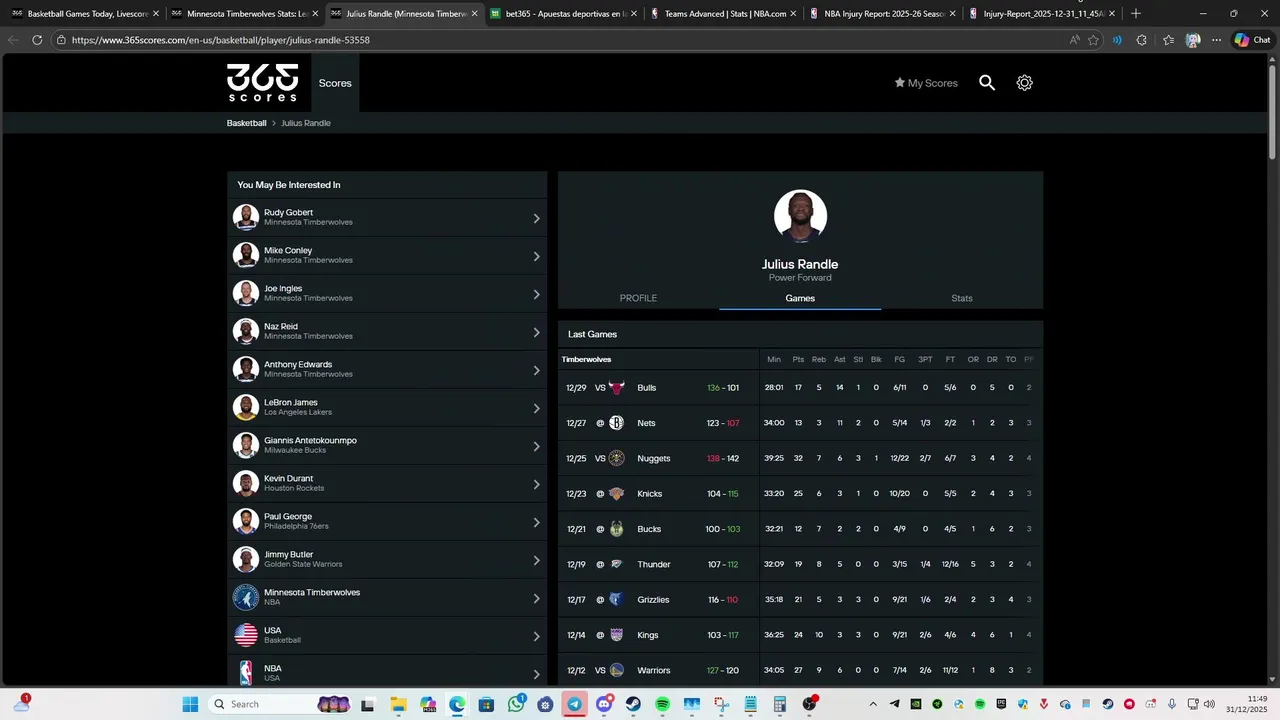The image size is (1280, 720).
Task: Open Spotify from the taskbar
Action: click(x=662, y=704)
